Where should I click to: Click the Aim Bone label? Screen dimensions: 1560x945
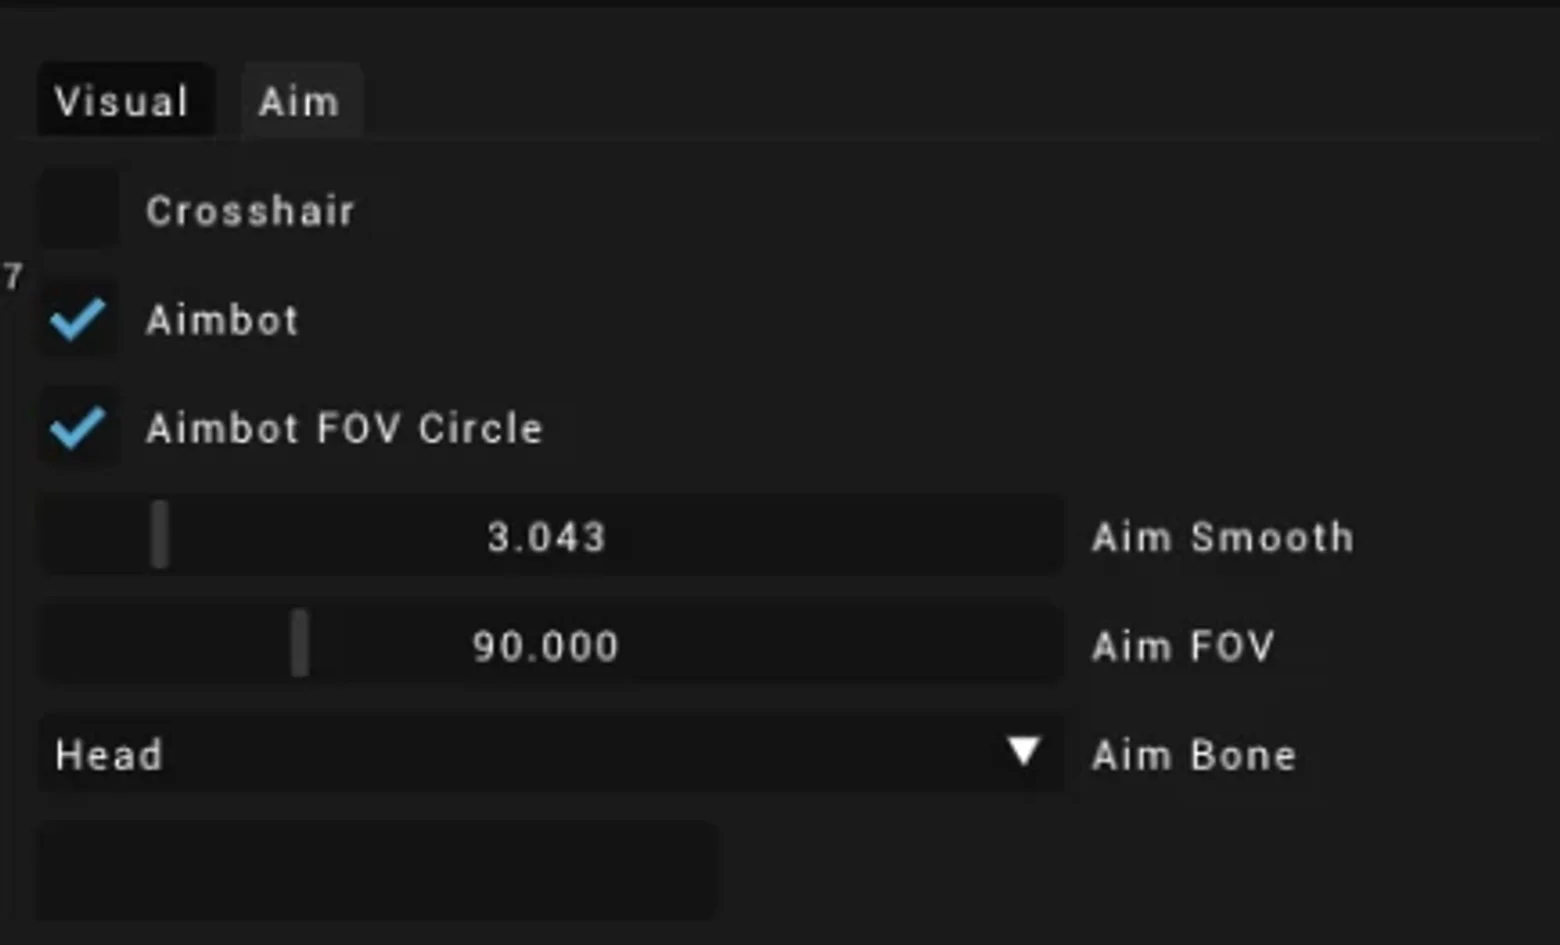[1194, 755]
